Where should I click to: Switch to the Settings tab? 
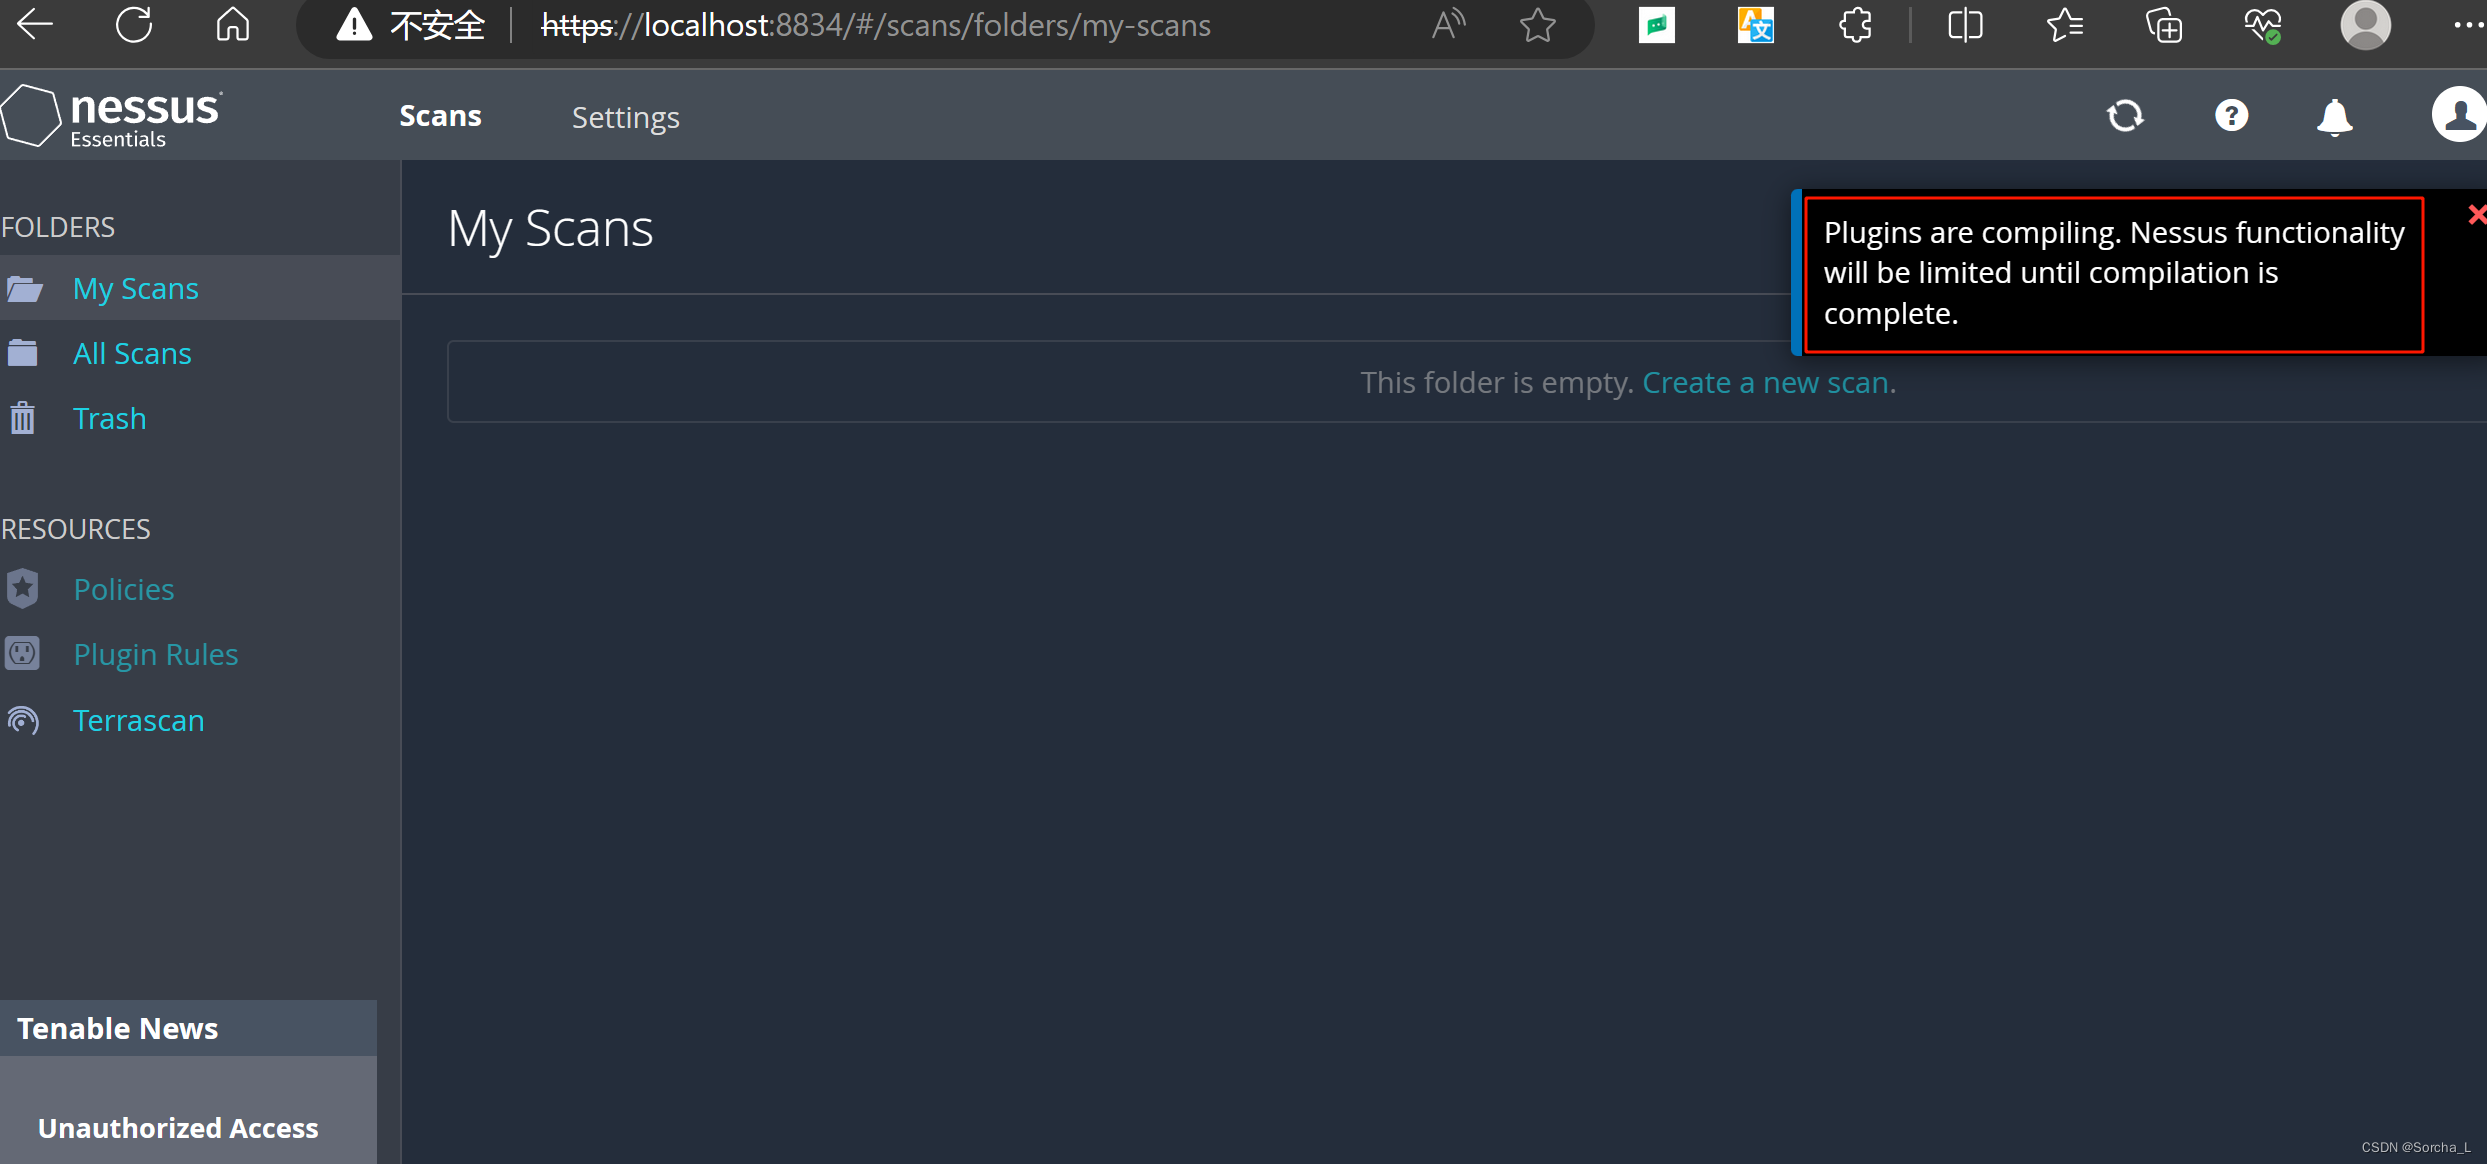pyautogui.click(x=625, y=118)
